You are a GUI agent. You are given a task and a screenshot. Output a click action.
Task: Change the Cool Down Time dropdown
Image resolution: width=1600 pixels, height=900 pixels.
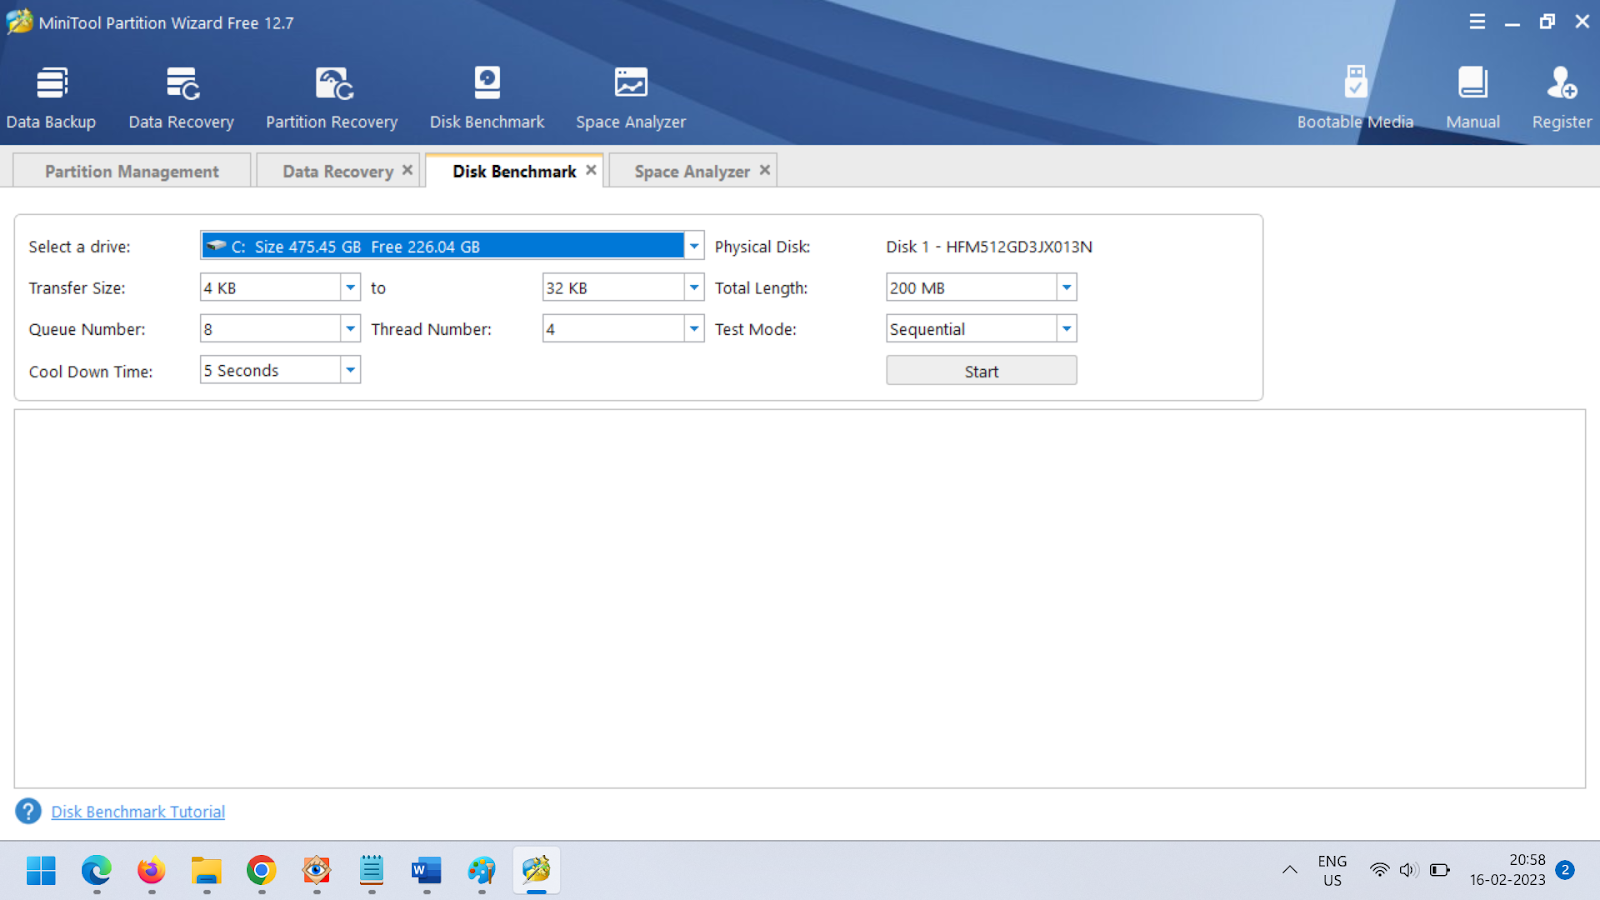tap(350, 370)
